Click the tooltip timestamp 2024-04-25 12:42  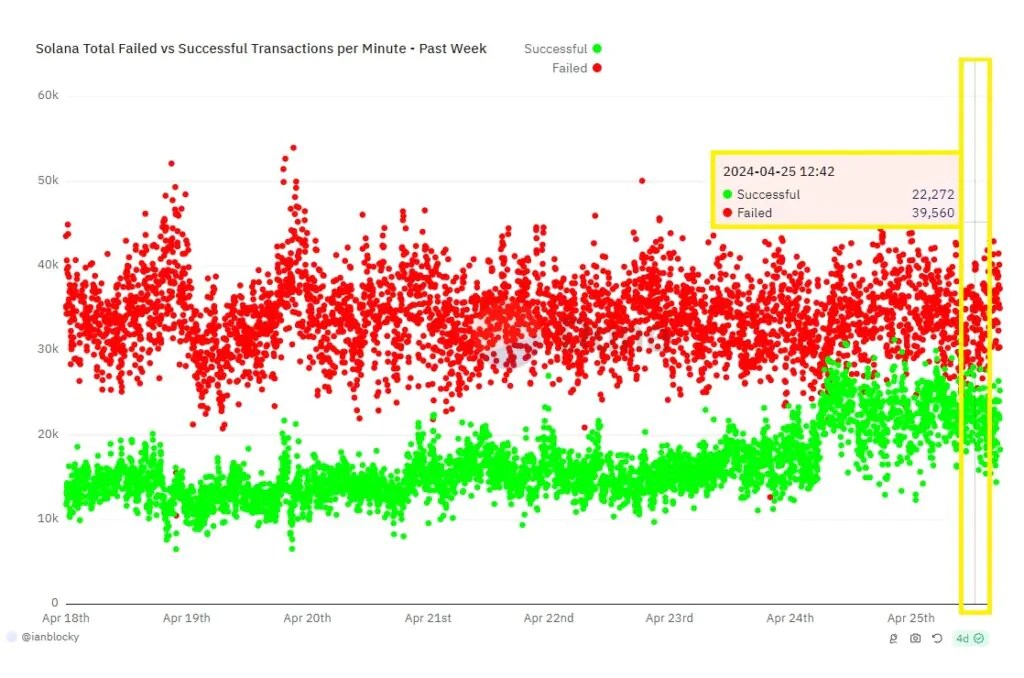coord(778,172)
